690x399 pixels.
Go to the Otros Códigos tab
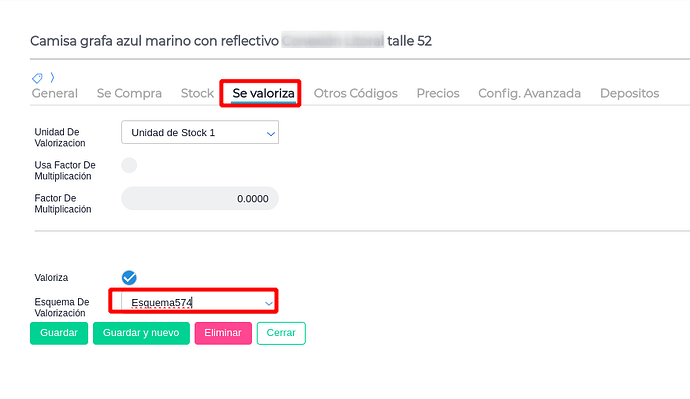pyautogui.click(x=356, y=93)
